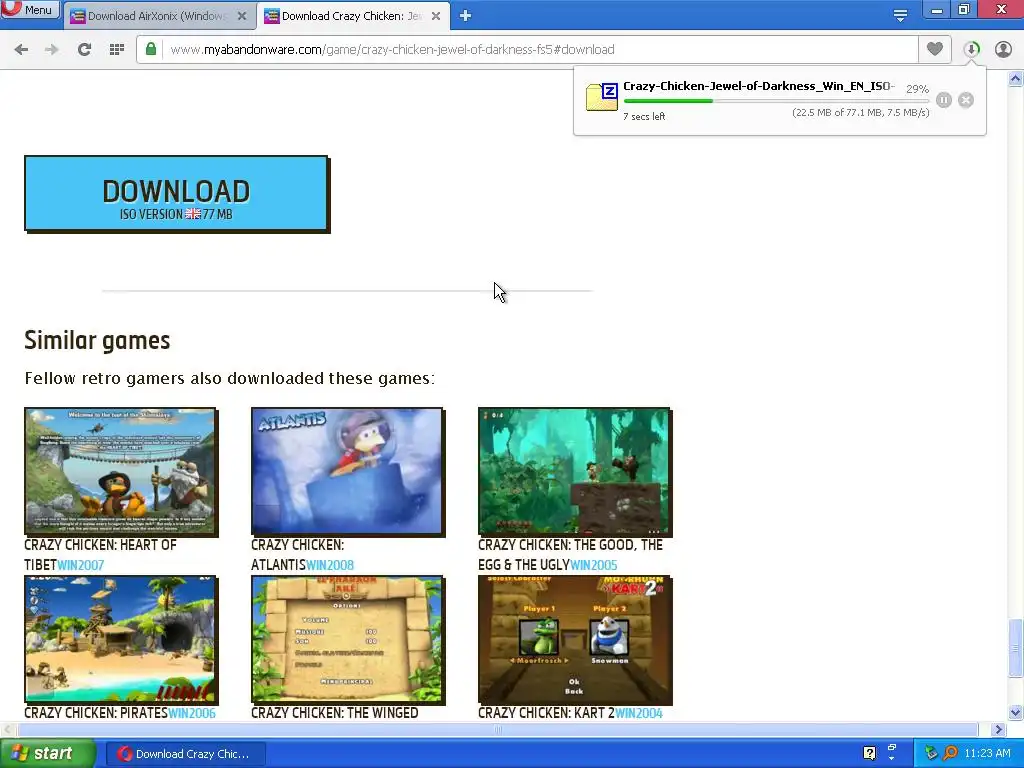Click the network tray icon

click(x=931, y=754)
